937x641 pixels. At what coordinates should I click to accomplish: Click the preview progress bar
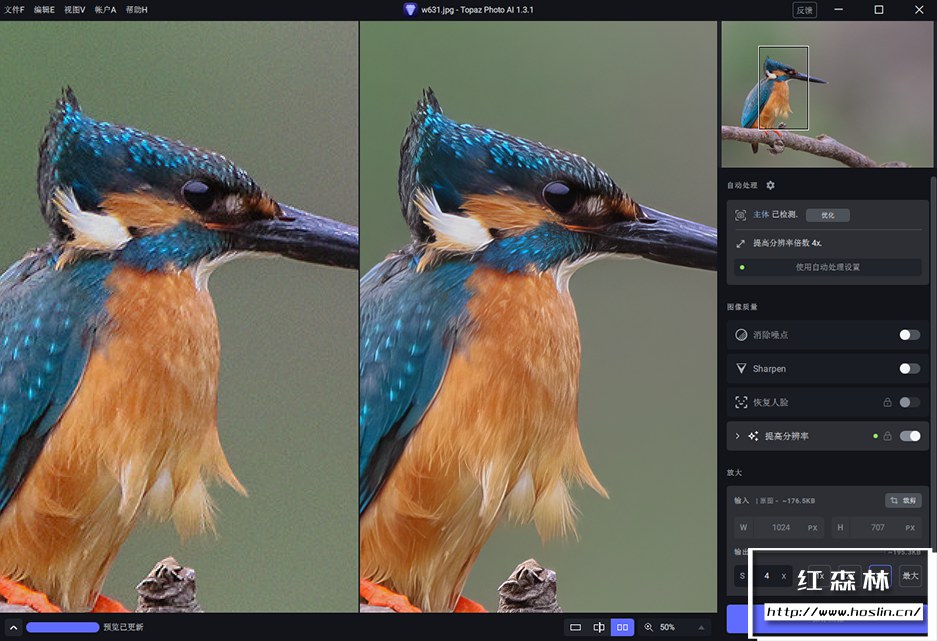coord(63,627)
